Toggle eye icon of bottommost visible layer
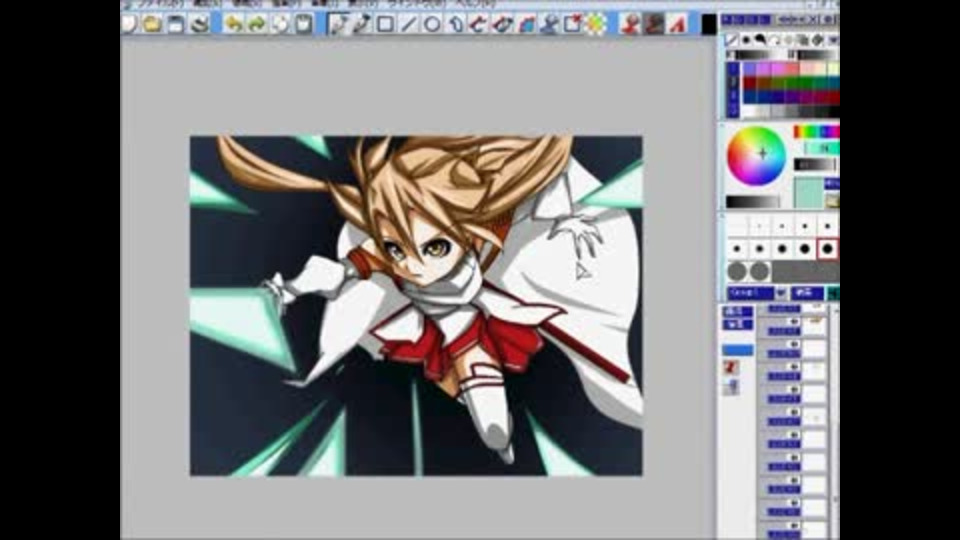The width and height of the screenshot is (960, 540). (x=795, y=525)
